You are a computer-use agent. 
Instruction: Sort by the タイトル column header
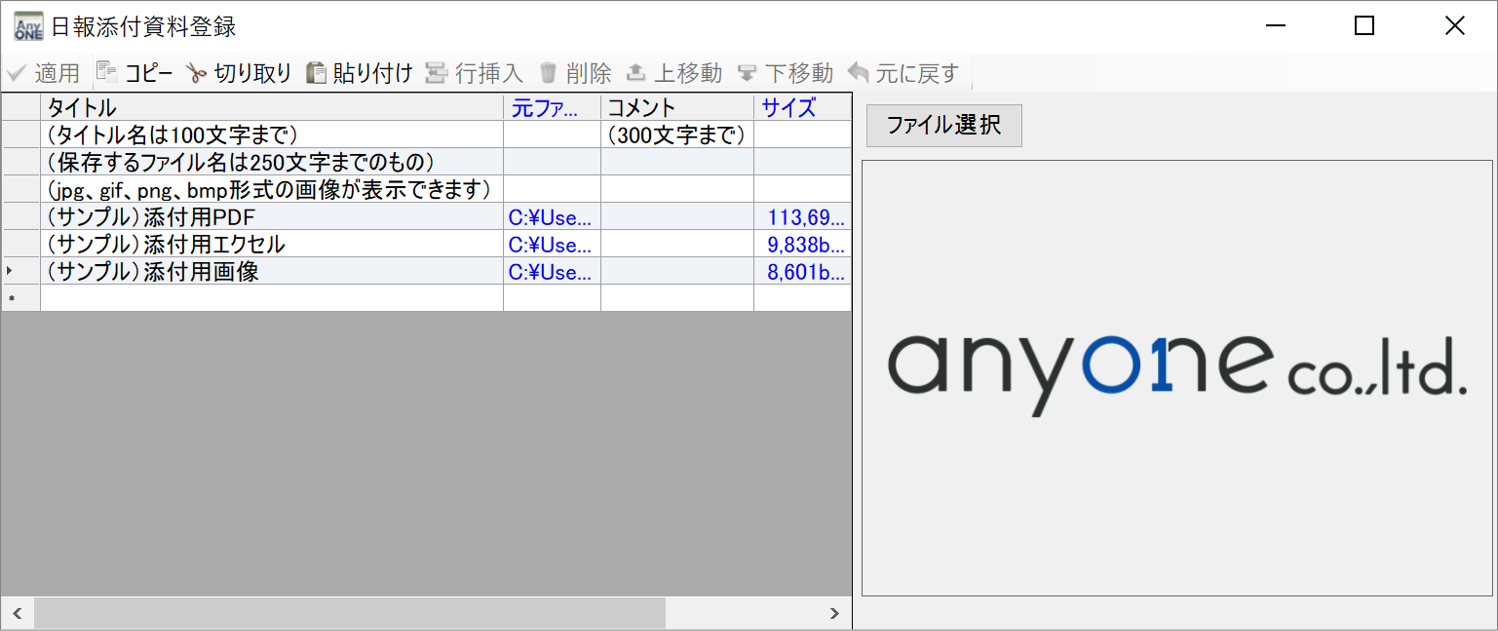click(270, 108)
